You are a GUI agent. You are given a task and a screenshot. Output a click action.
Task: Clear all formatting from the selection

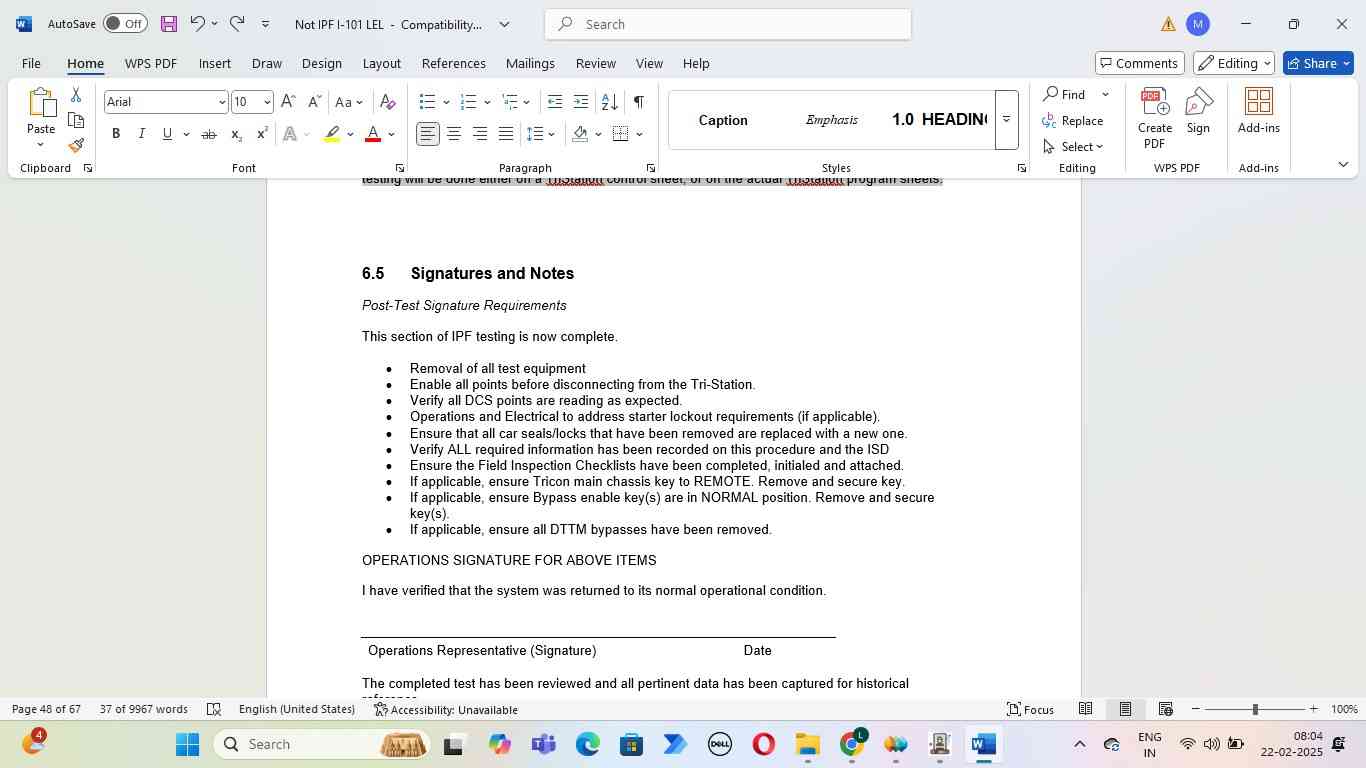pyautogui.click(x=388, y=102)
